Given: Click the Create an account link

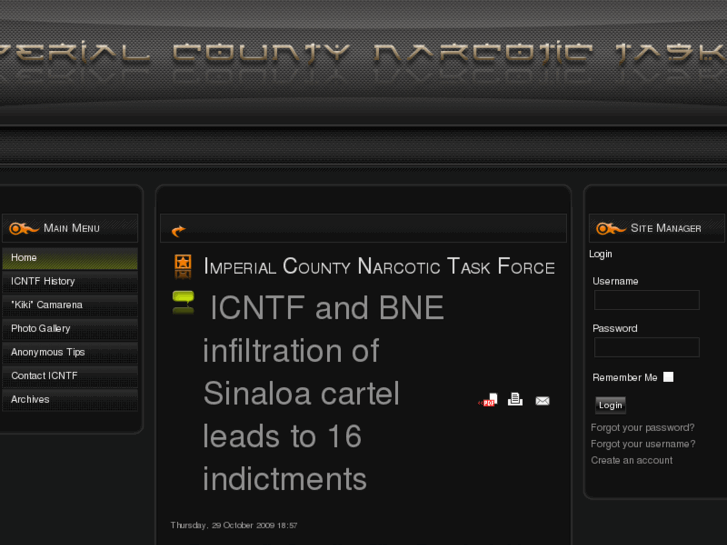Looking at the screenshot, I should (x=631, y=460).
